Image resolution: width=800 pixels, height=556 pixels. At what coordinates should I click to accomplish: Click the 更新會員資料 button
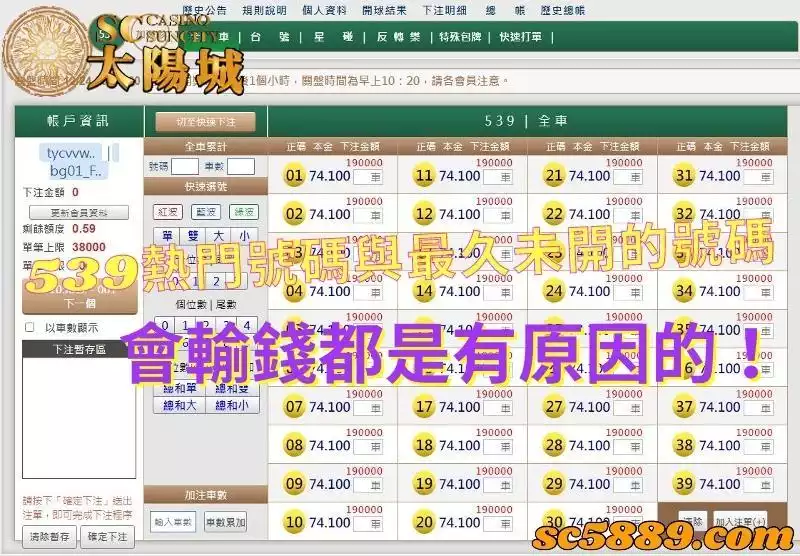79,212
